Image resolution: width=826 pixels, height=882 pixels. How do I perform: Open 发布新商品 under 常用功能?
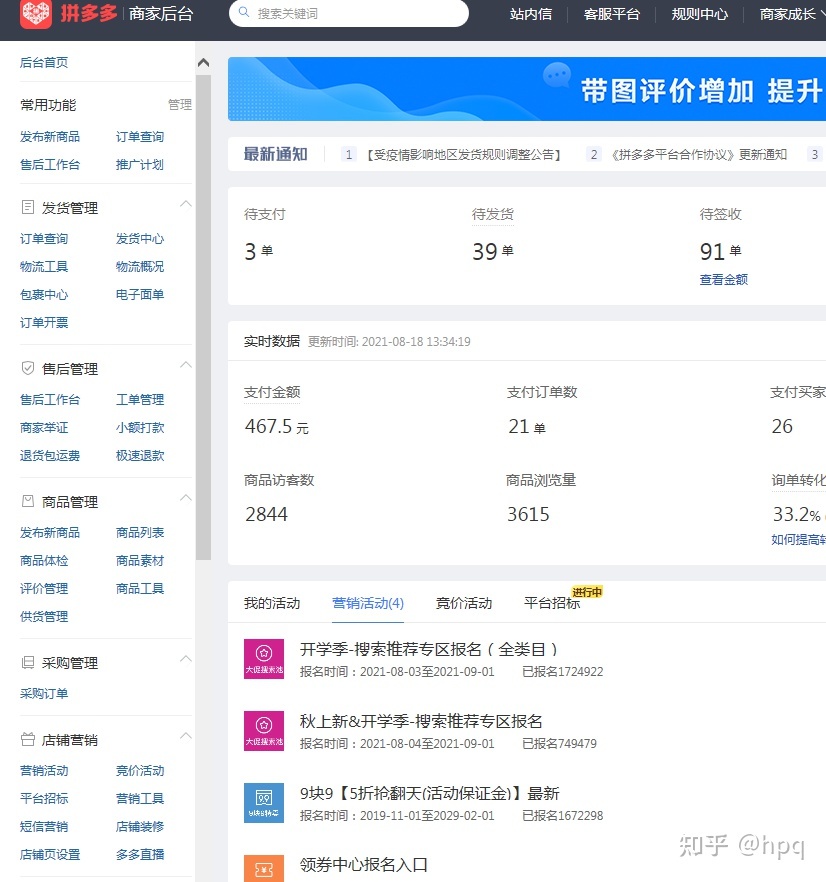tap(50, 137)
